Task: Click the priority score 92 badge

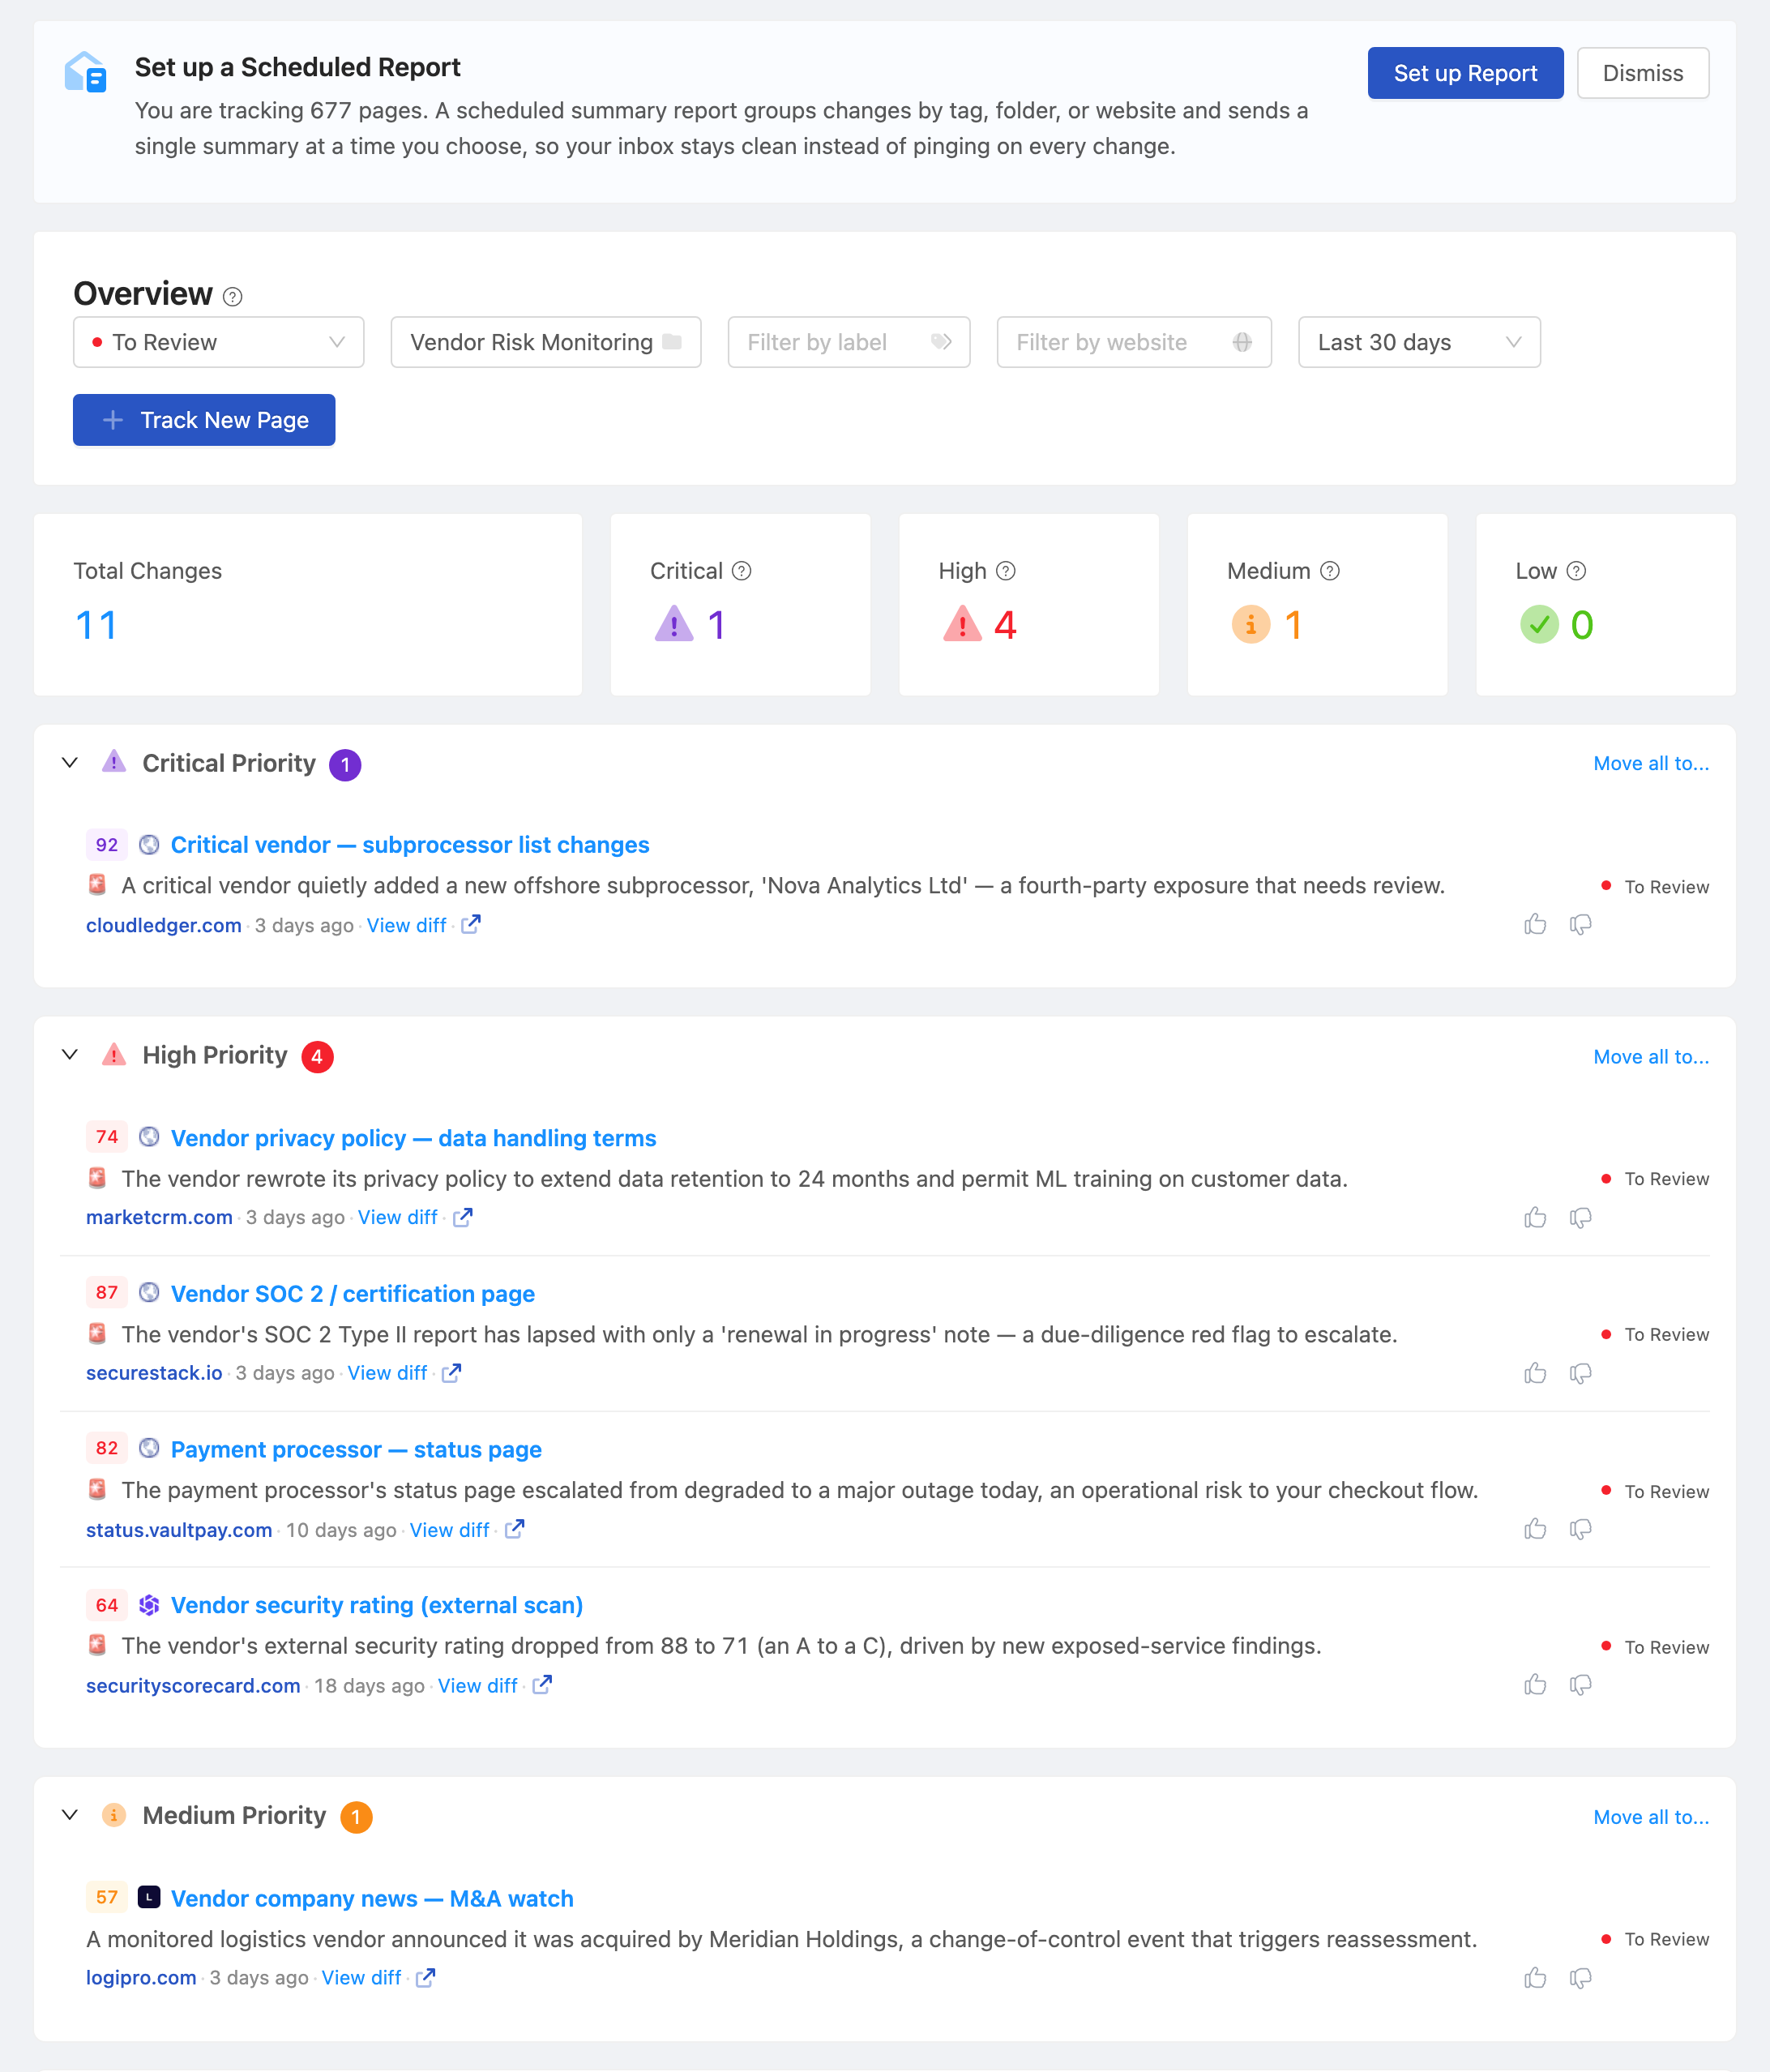Action: click(x=107, y=845)
